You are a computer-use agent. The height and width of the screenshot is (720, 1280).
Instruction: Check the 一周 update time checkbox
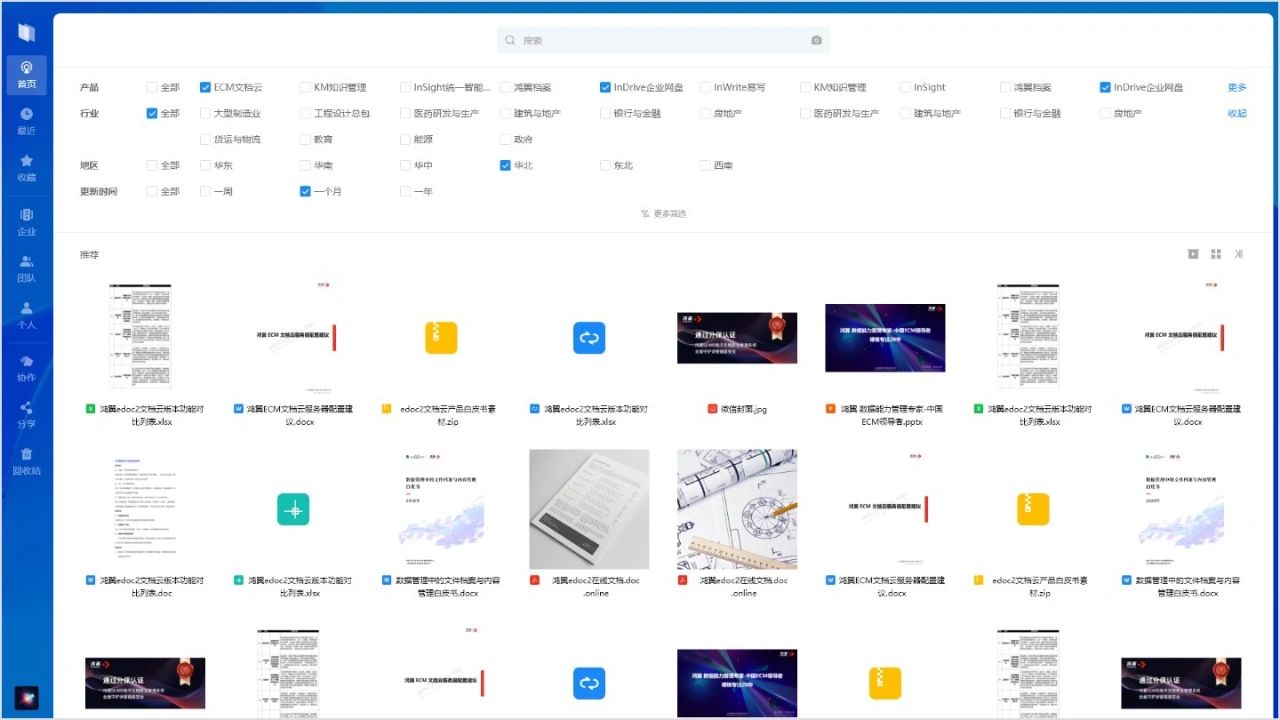pyautogui.click(x=205, y=191)
